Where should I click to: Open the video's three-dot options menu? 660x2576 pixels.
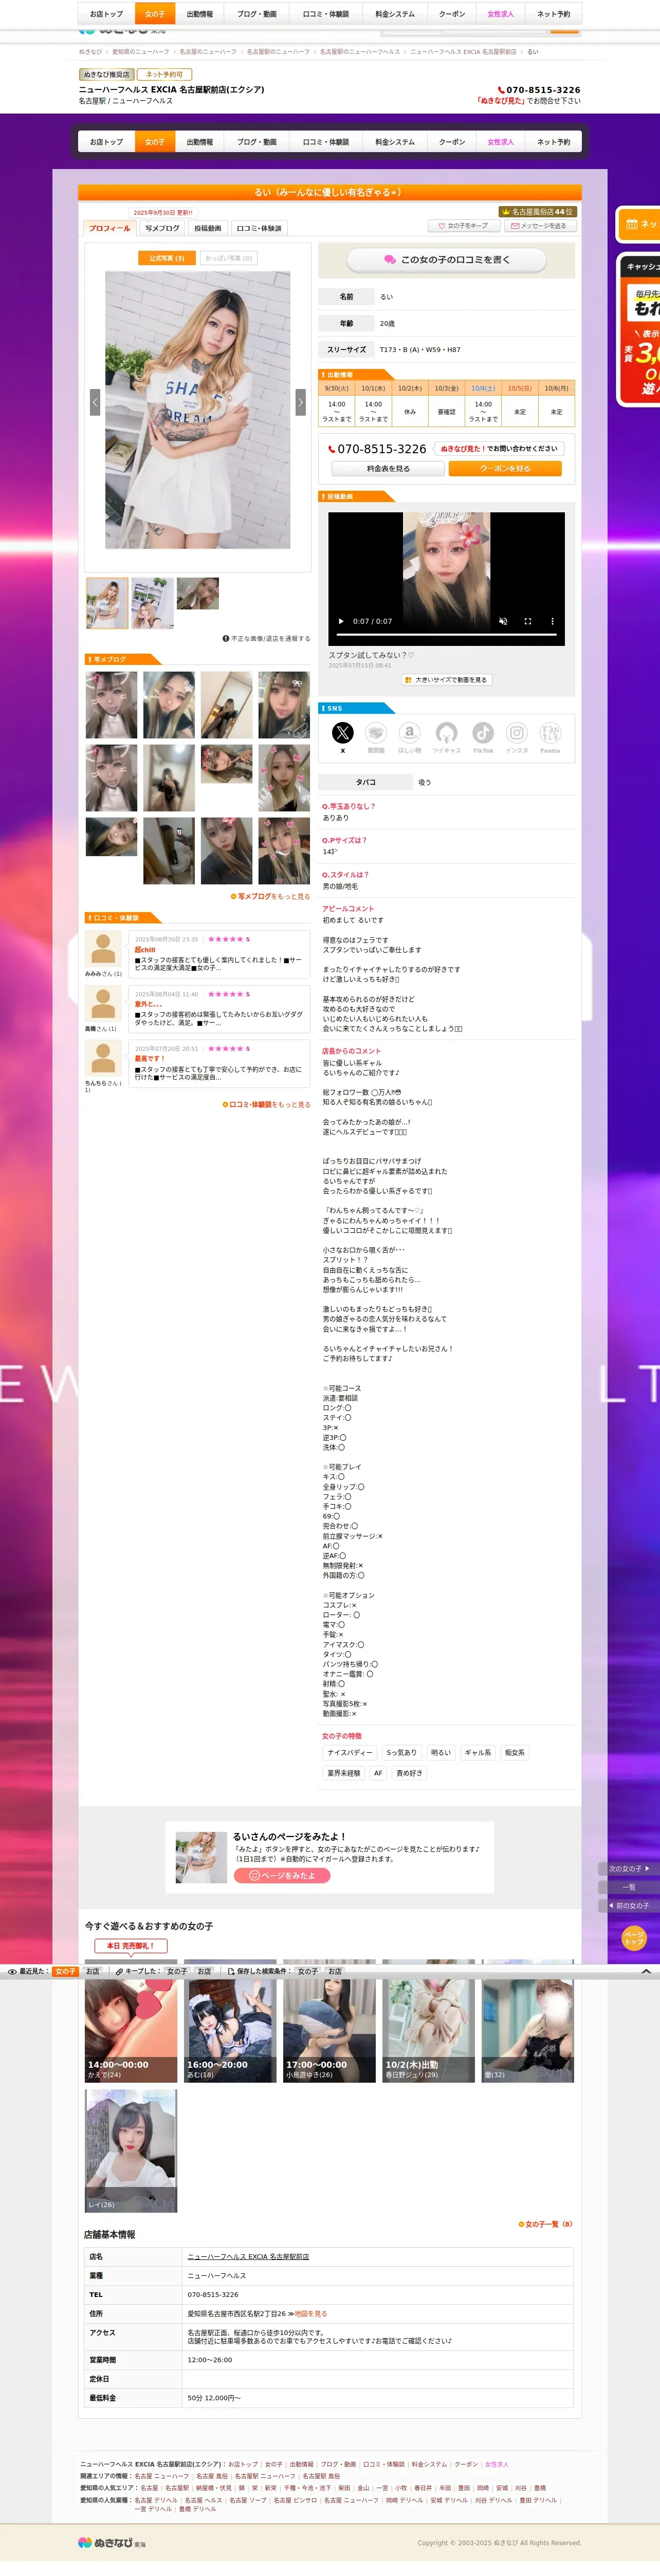click(x=552, y=621)
